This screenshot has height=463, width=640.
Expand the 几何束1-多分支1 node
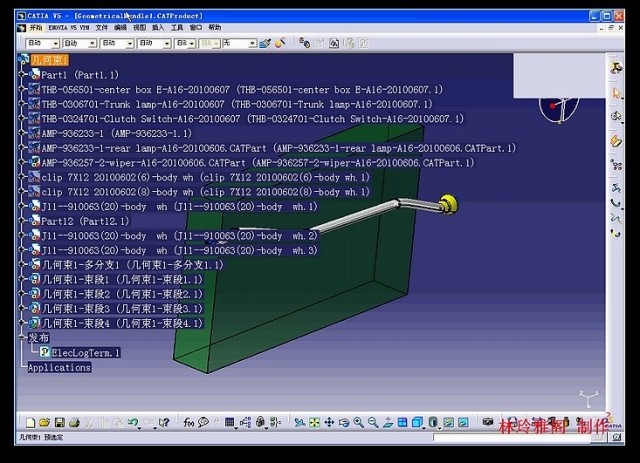[x=22, y=265]
